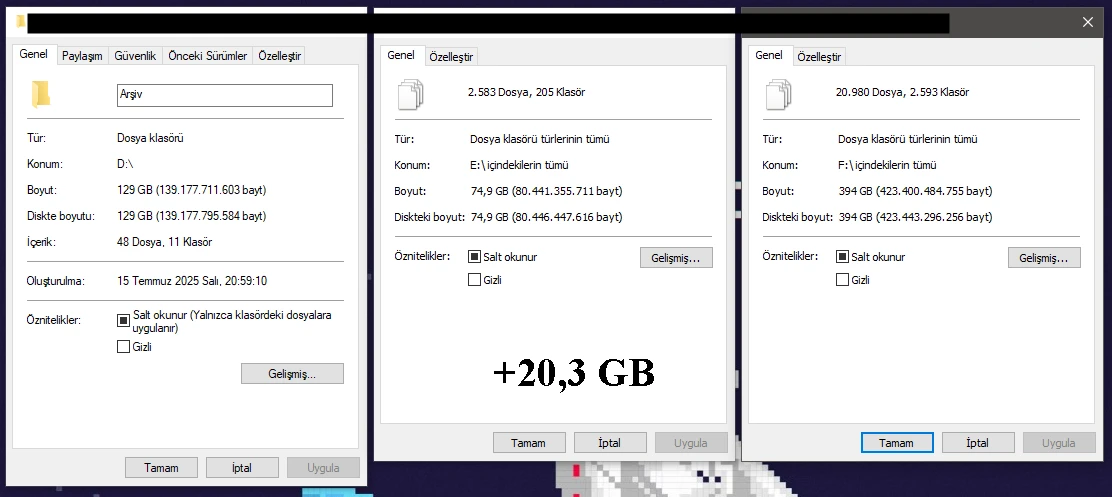Select the Önceki Sürümler tab
Viewport: 1112px width, 497px height.
click(207, 56)
